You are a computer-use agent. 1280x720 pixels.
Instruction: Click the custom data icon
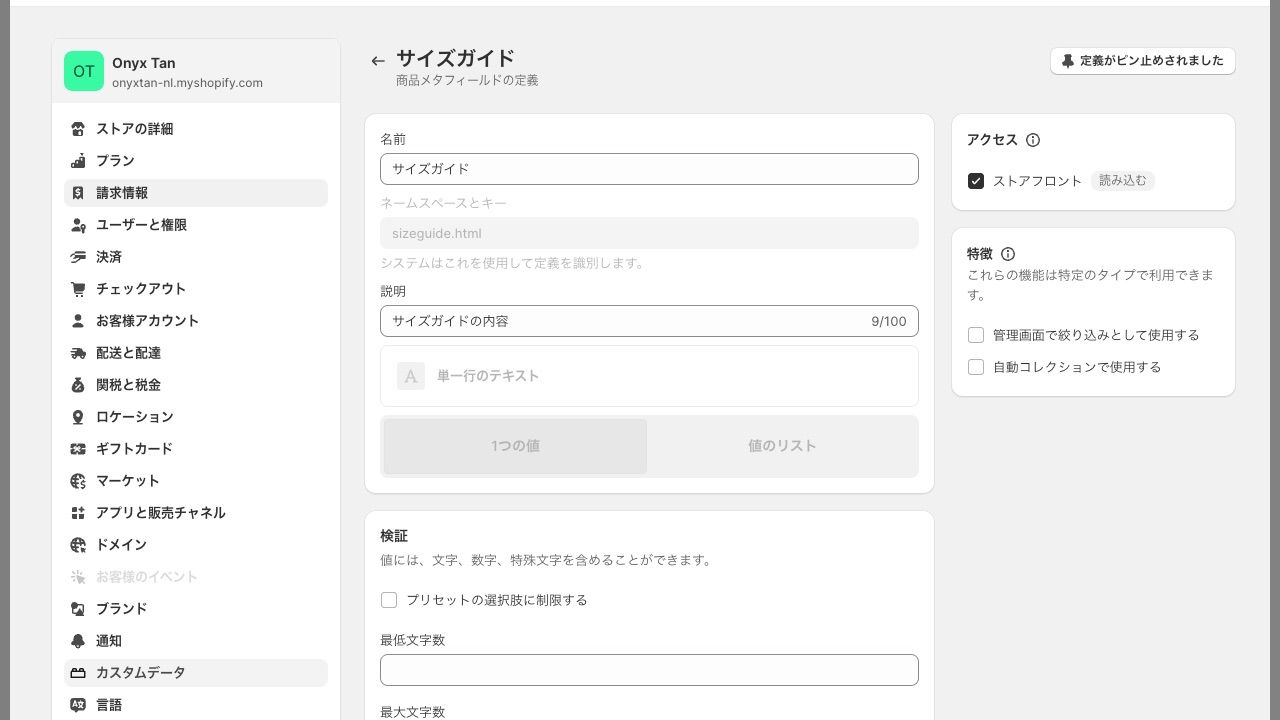tap(78, 673)
